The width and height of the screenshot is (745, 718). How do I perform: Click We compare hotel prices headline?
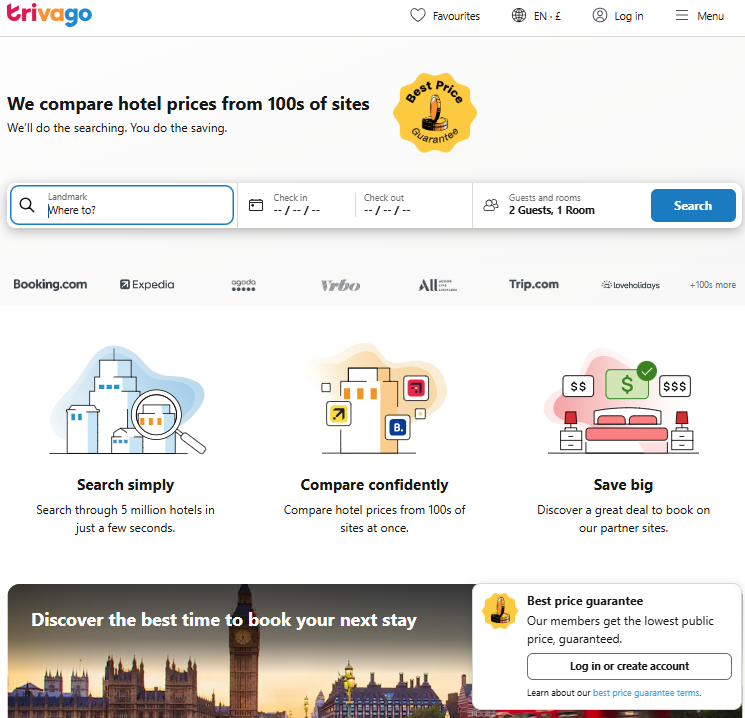188,104
